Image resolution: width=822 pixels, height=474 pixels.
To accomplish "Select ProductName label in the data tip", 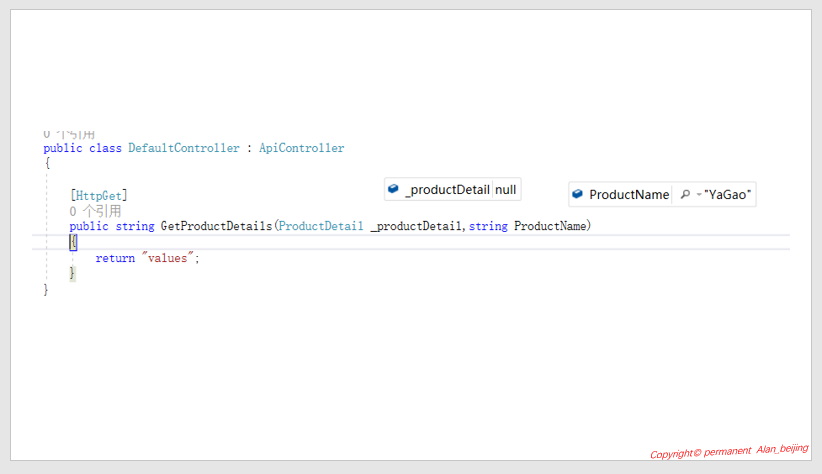I will 629,195.
